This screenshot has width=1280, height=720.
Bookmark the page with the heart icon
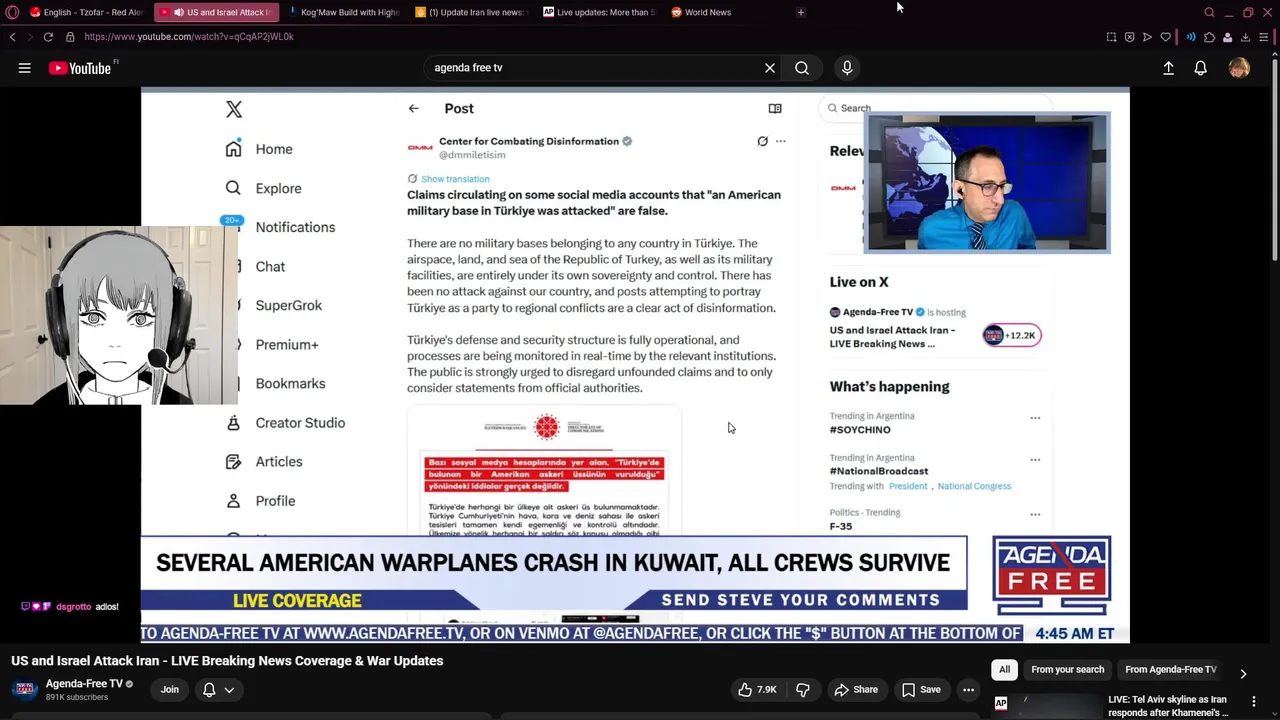[x=1165, y=37]
